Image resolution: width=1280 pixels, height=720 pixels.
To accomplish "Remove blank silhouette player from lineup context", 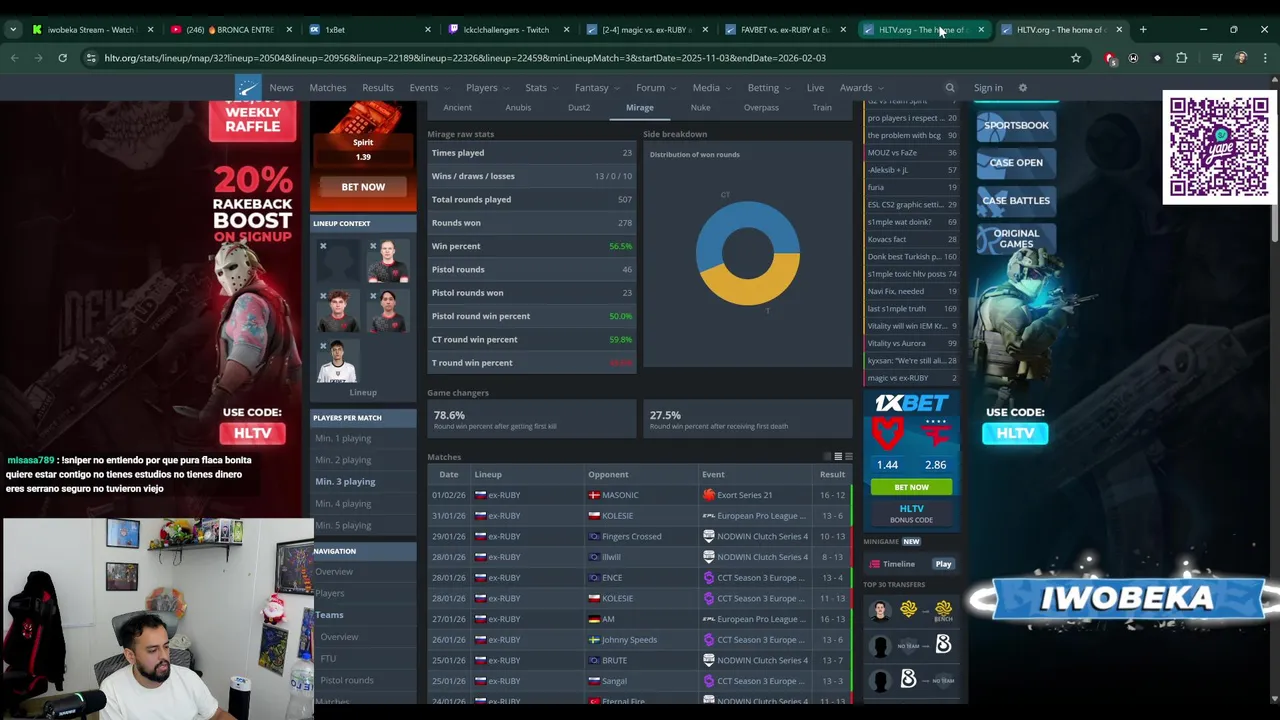I will (323, 246).
